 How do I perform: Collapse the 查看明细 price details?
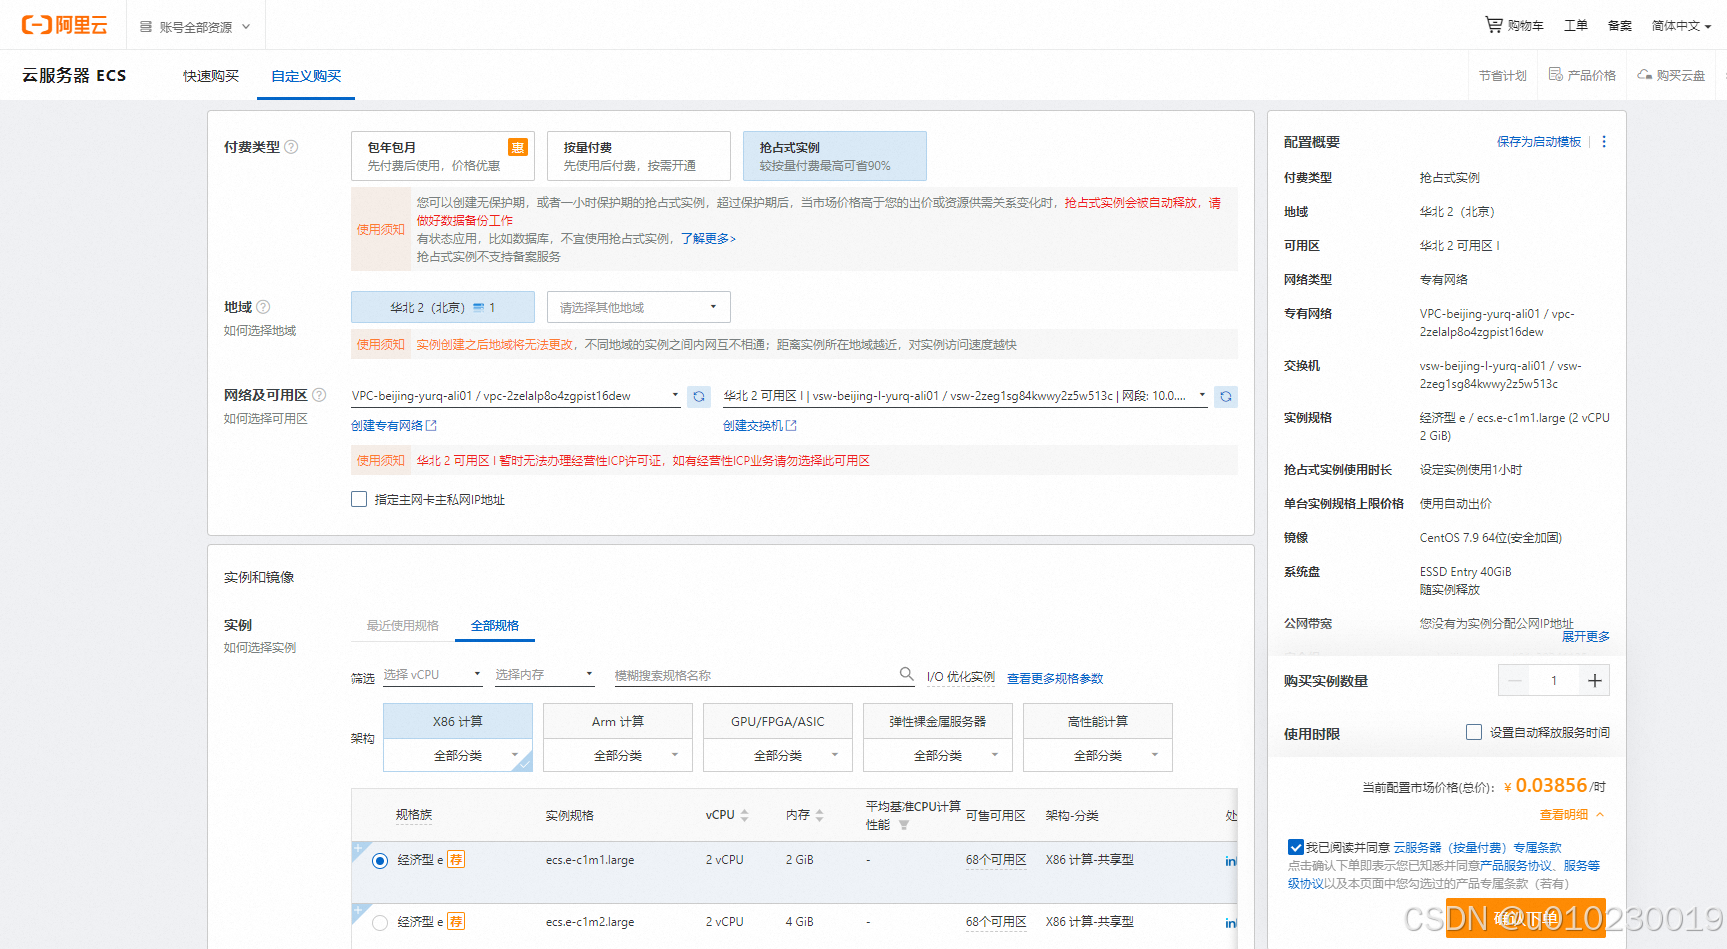click(x=1572, y=814)
